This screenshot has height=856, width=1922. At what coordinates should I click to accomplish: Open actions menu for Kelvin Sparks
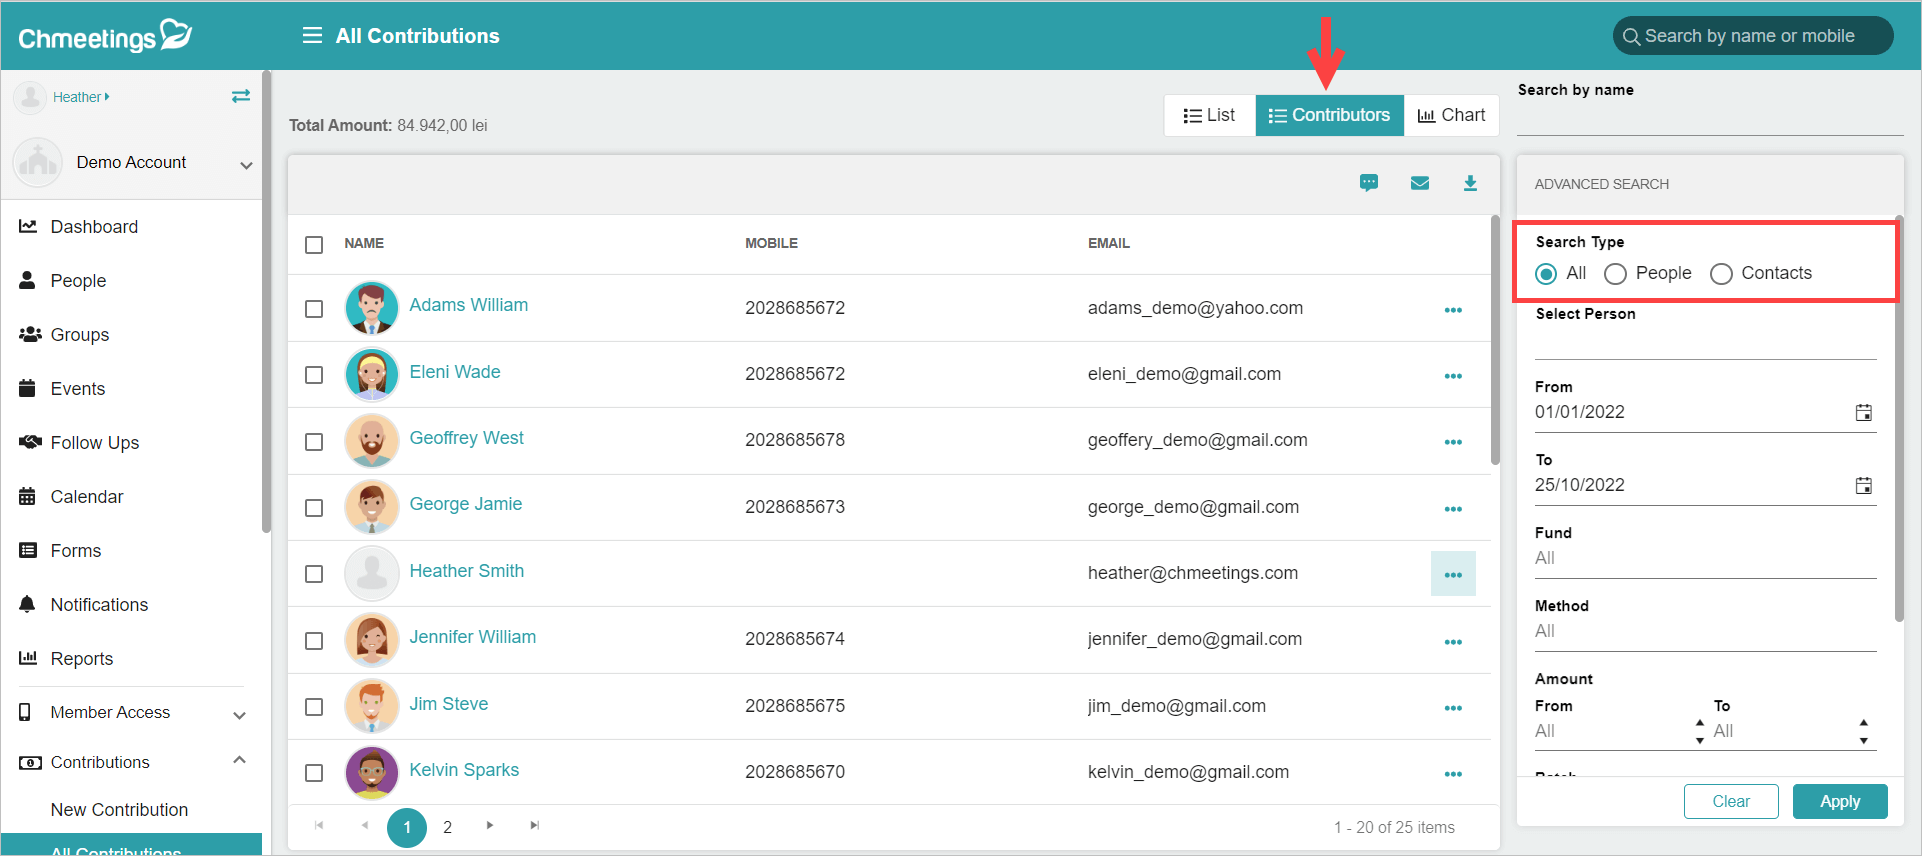(x=1453, y=774)
